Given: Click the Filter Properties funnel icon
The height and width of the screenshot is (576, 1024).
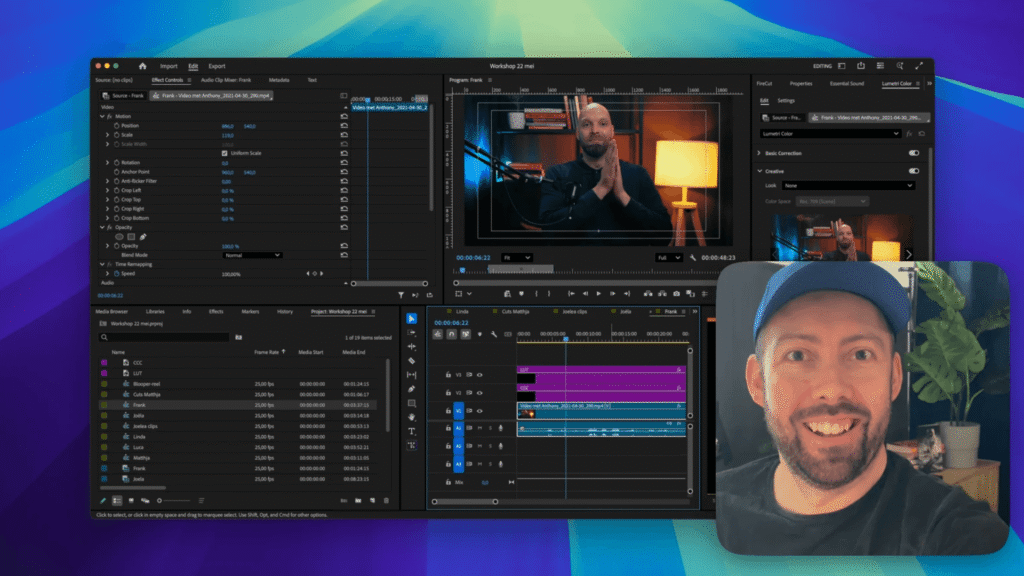Looking at the screenshot, I should [401, 295].
